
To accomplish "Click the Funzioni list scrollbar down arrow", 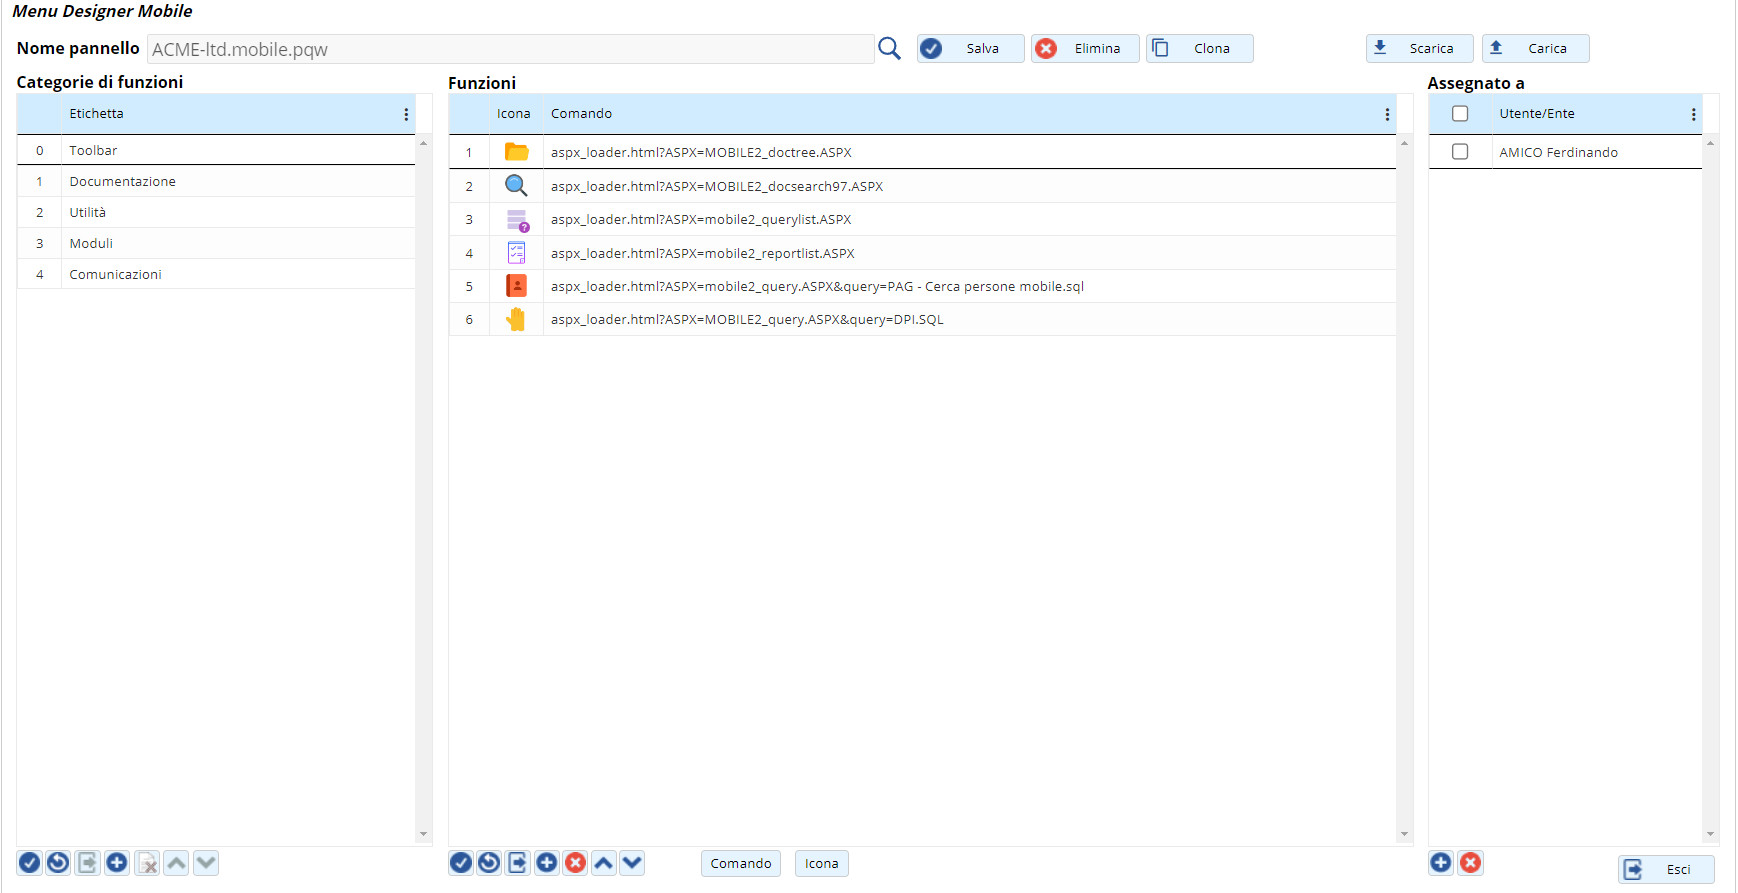I will 1404,834.
